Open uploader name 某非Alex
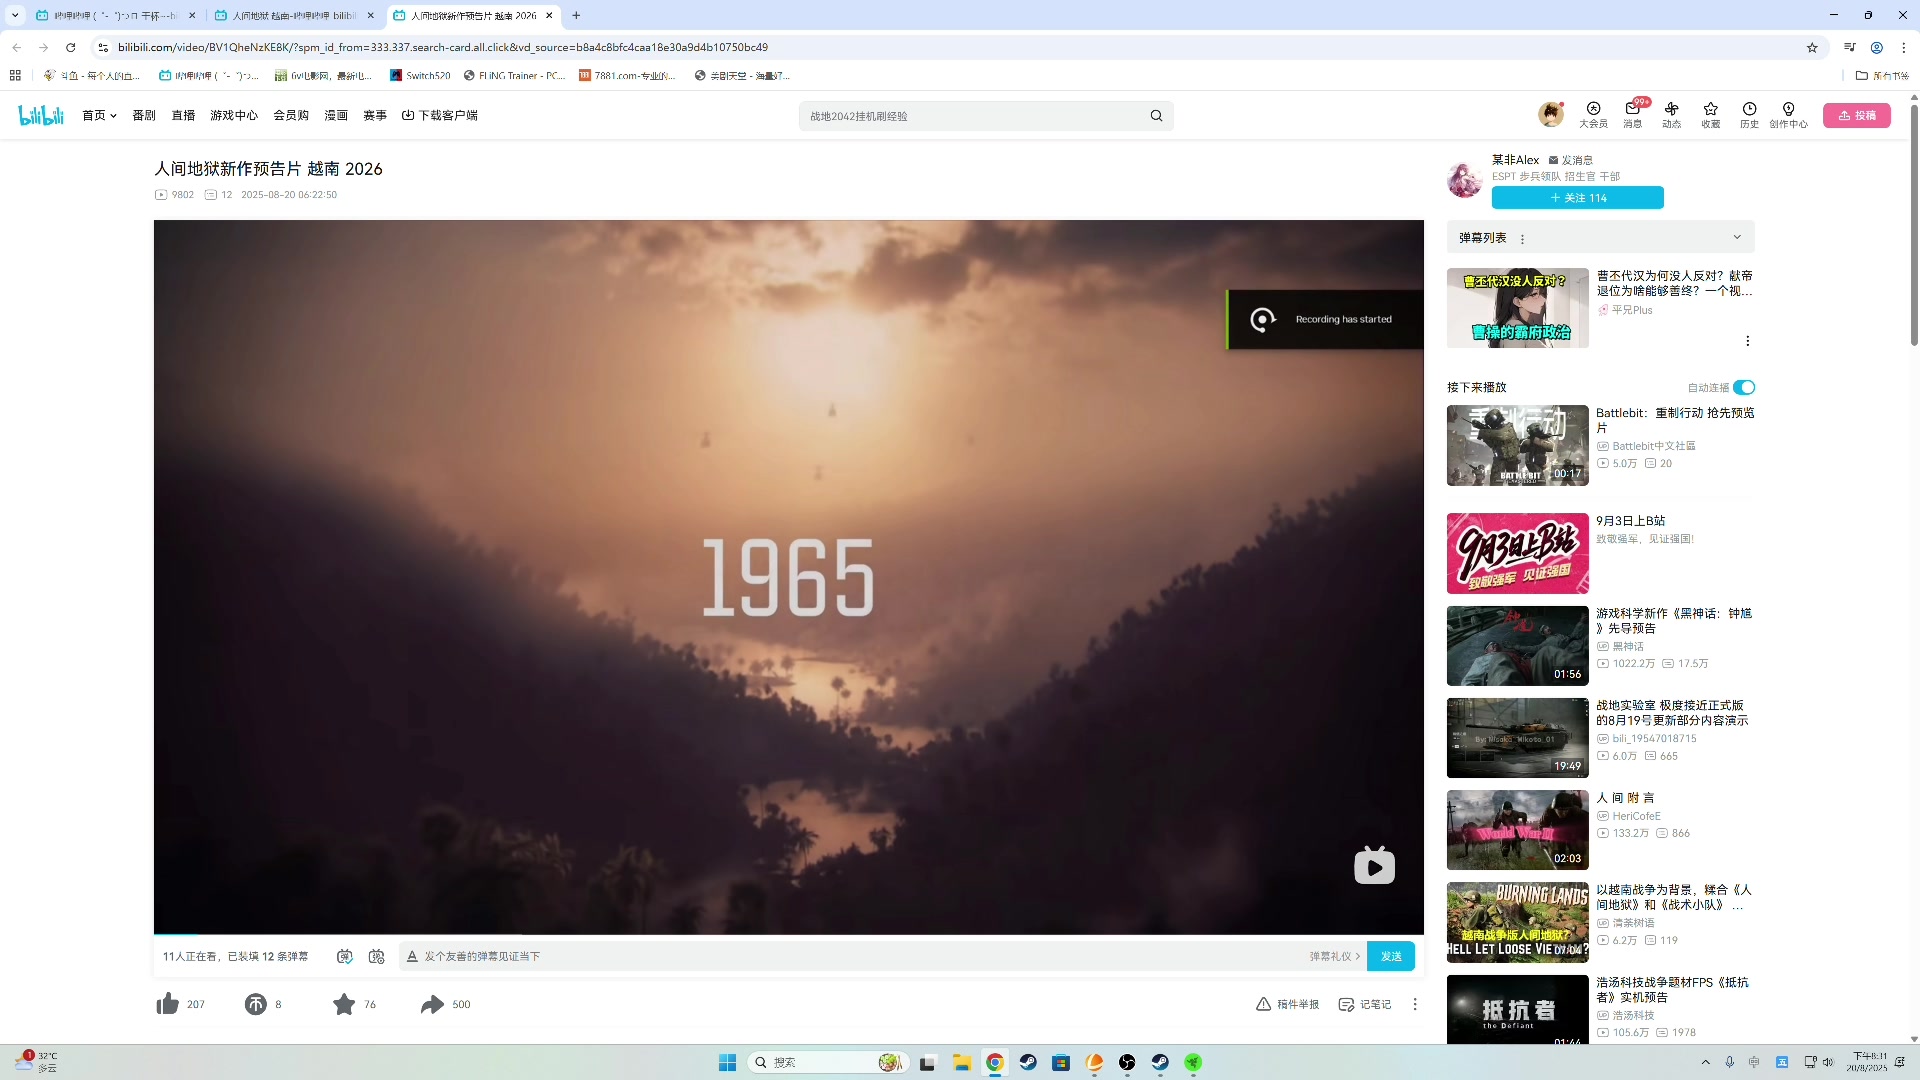The image size is (1920, 1080). (1515, 160)
